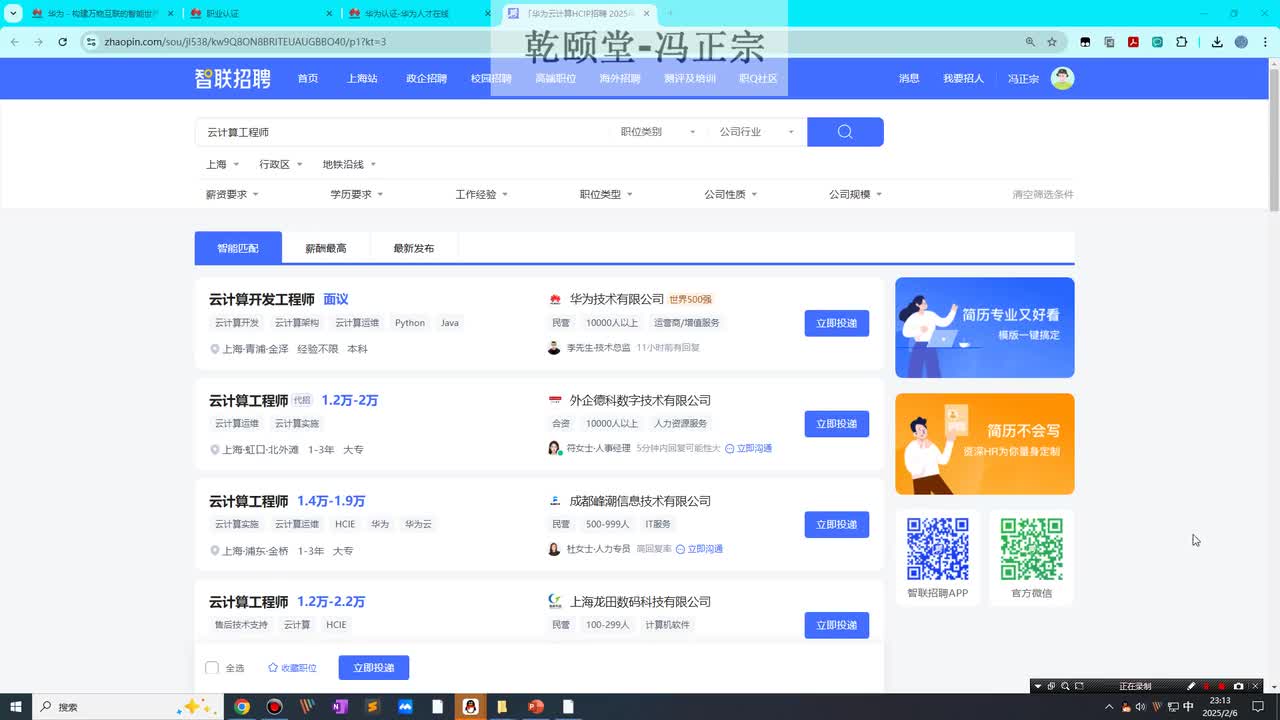Open the tab search dropdown arrow

point(13,13)
